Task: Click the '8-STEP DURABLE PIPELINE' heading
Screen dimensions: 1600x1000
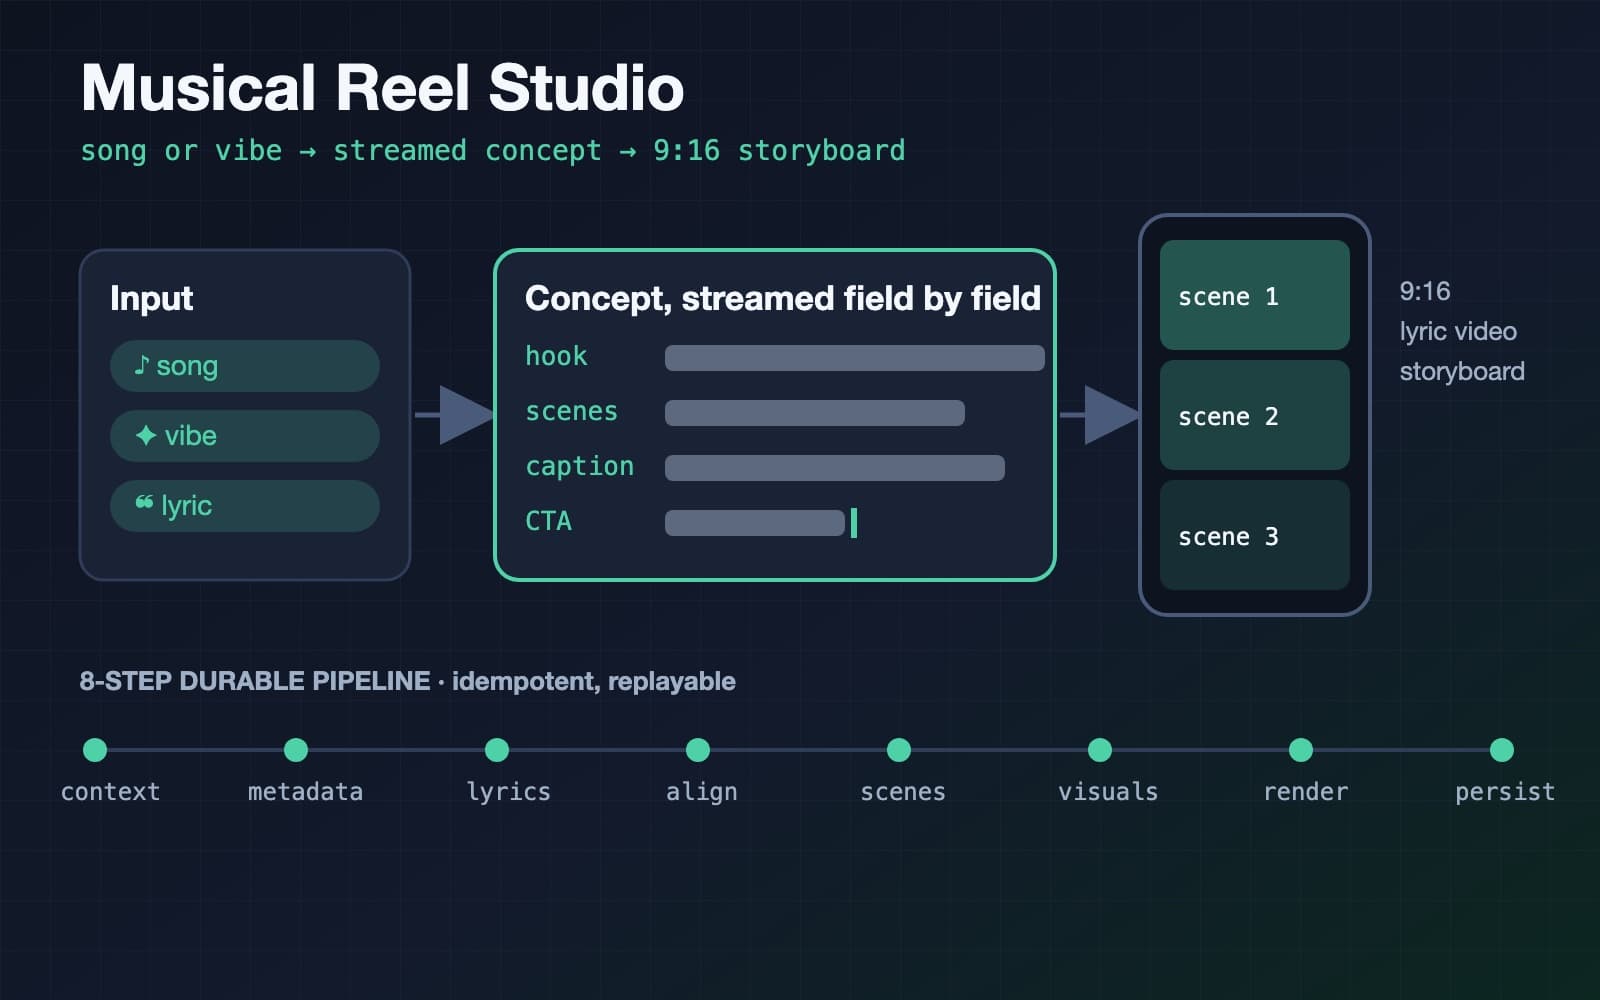Action: point(255,681)
